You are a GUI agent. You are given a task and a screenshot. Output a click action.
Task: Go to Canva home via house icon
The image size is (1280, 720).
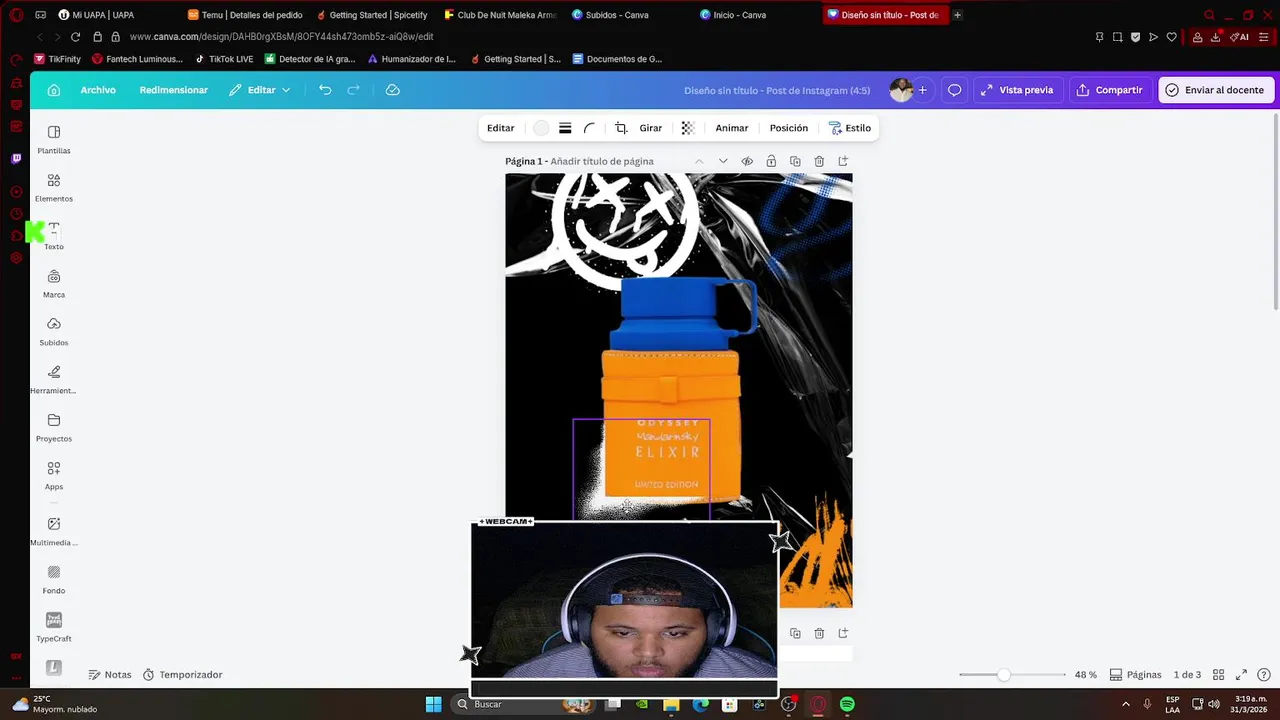tap(54, 90)
